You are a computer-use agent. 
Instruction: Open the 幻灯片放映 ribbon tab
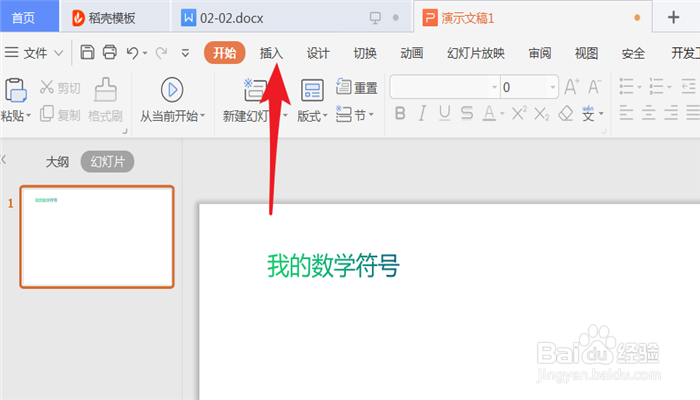coord(476,54)
